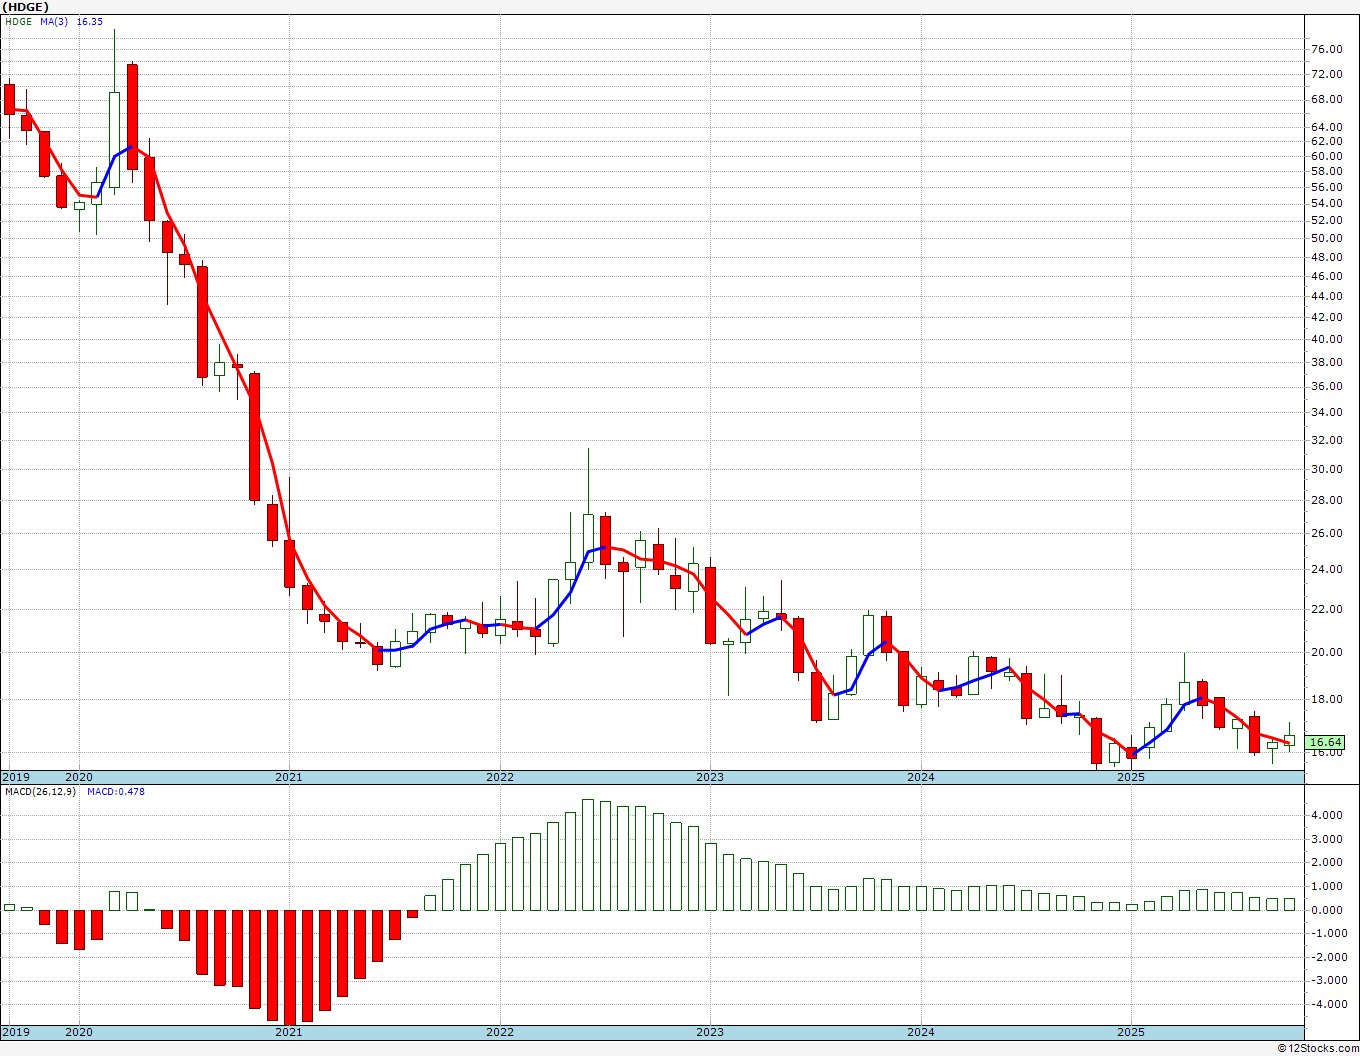
Task: Select the 76.00 price axis label
Action: point(1326,50)
